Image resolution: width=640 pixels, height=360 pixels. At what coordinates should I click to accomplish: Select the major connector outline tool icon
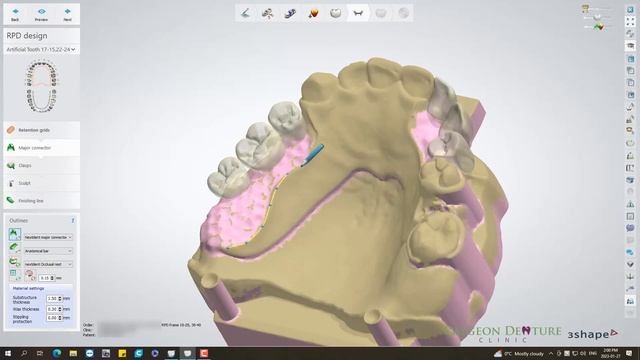coord(14,234)
